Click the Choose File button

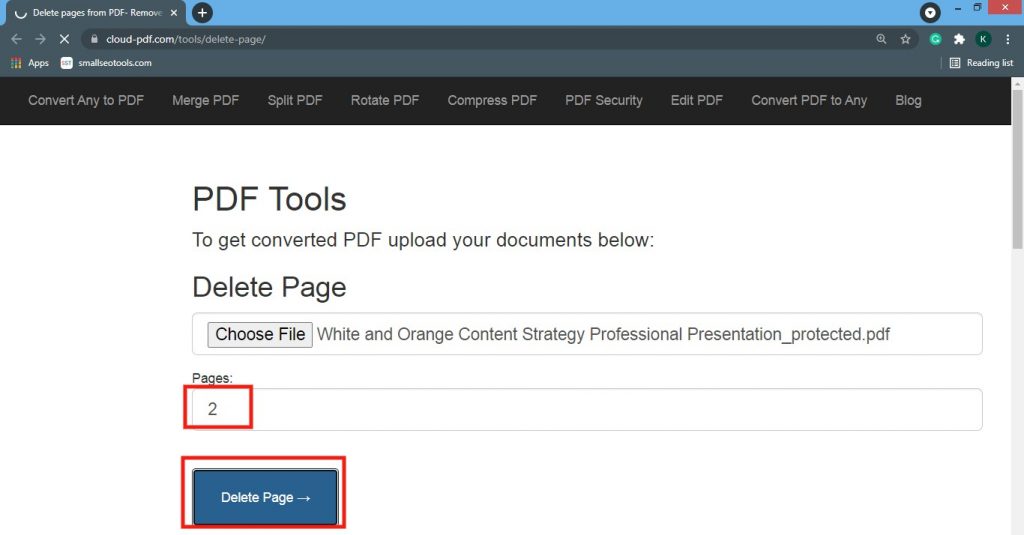point(260,334)
